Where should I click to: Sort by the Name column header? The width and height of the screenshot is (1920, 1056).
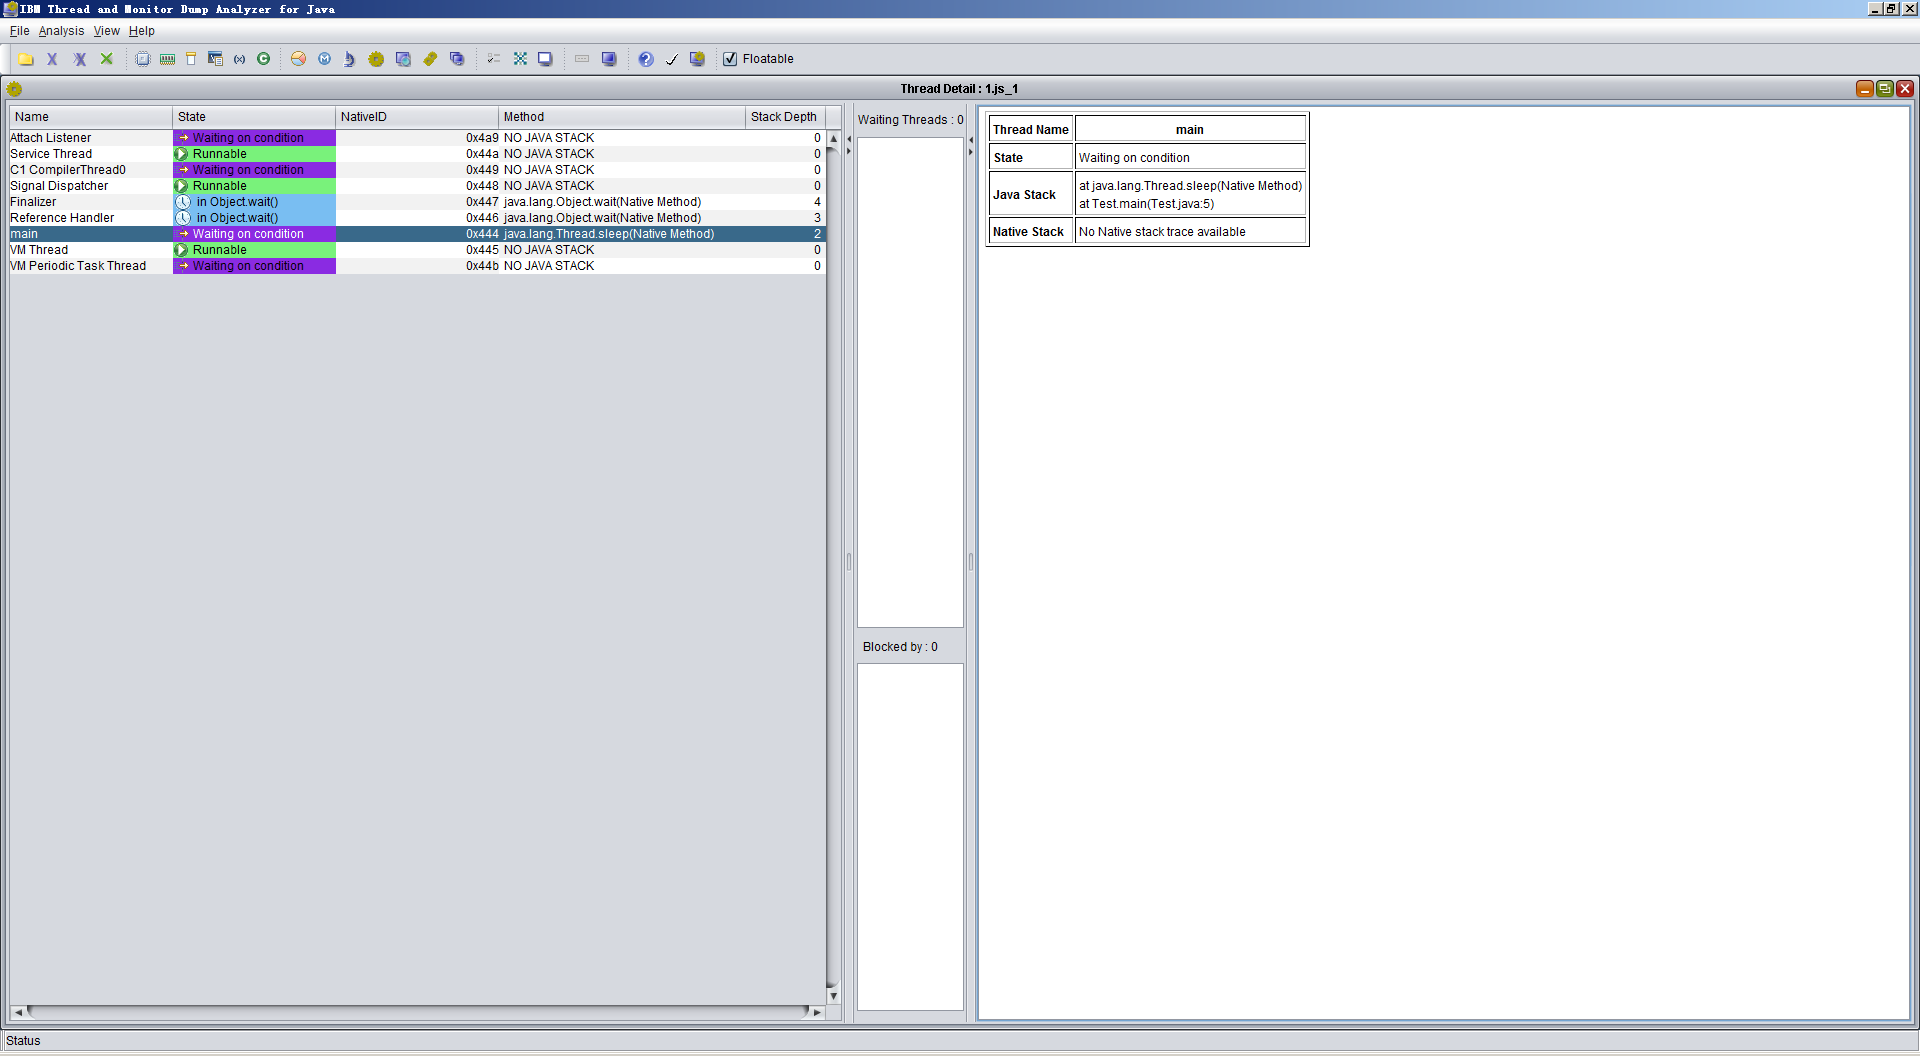click(x=90, y=117)
